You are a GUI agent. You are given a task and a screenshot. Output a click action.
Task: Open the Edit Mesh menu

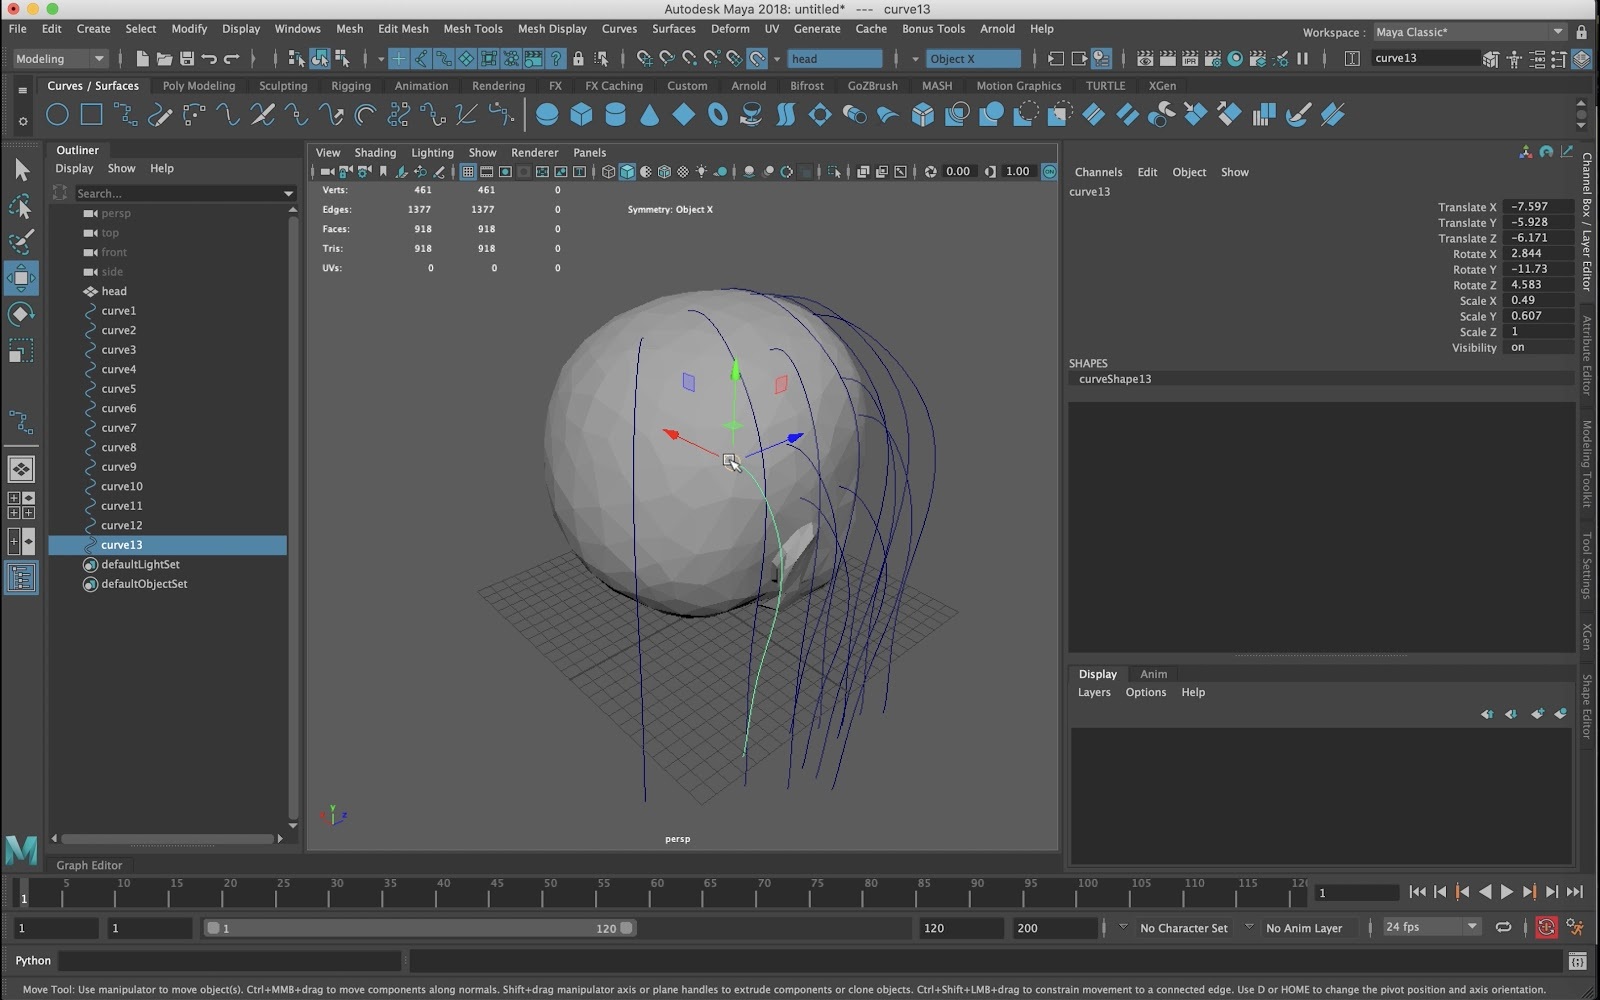(x=402, y=29)
